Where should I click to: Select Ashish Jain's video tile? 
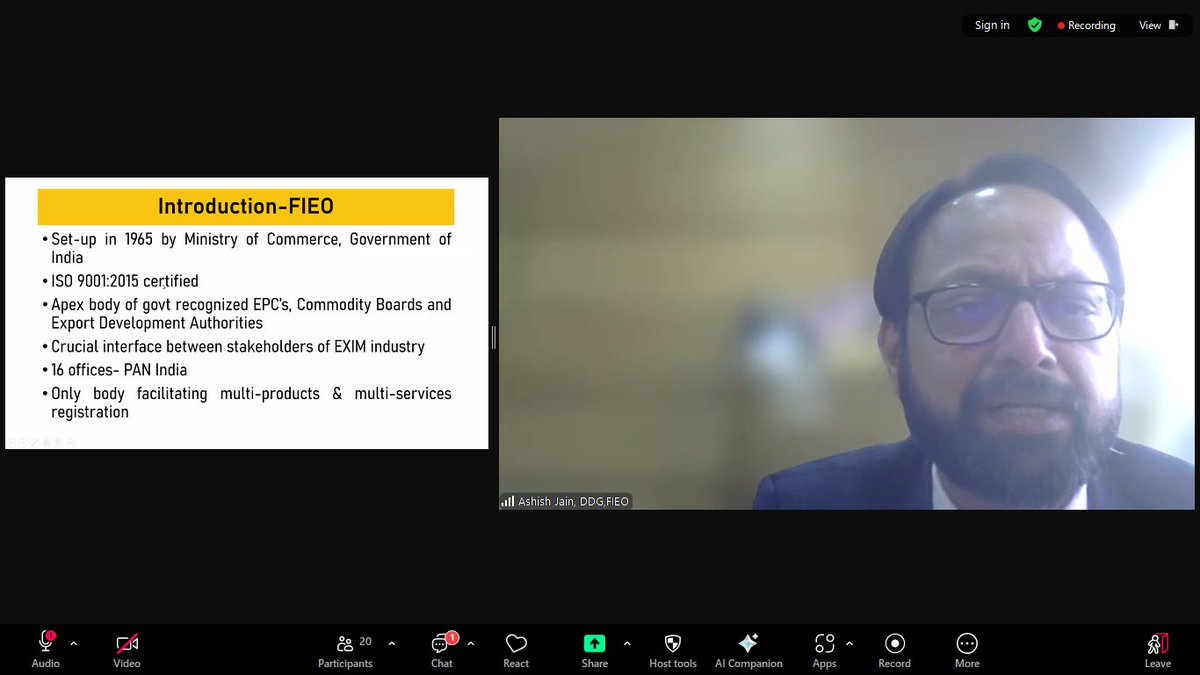(x=846, y=314)
